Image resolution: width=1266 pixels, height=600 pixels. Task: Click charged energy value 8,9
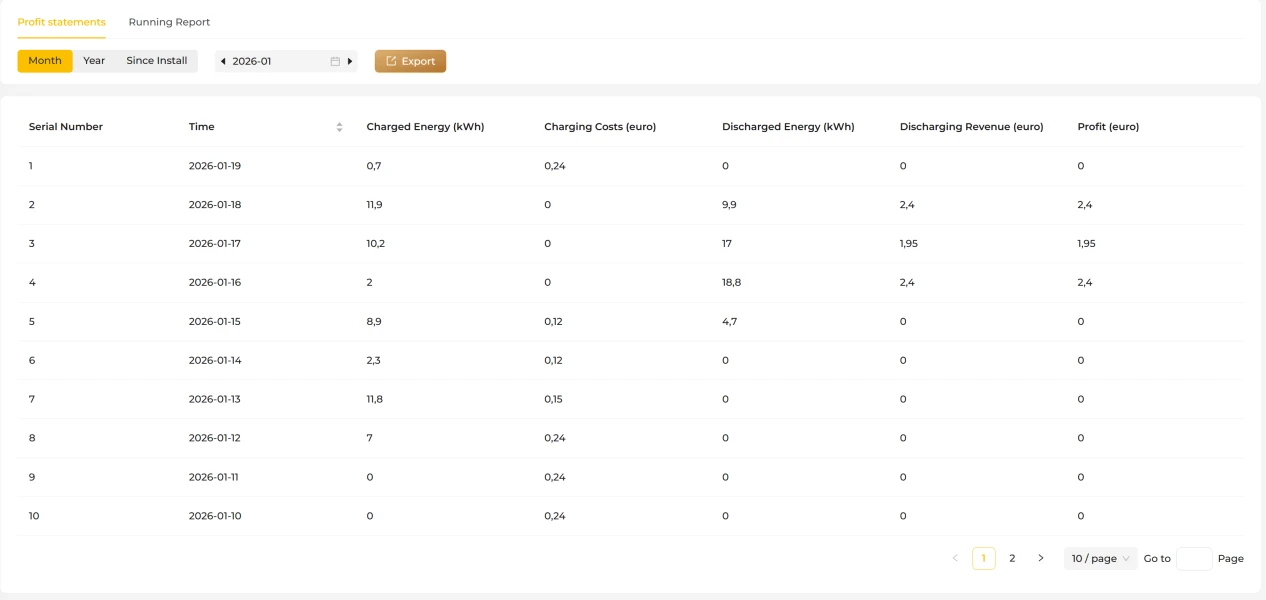tap(374, 322)
